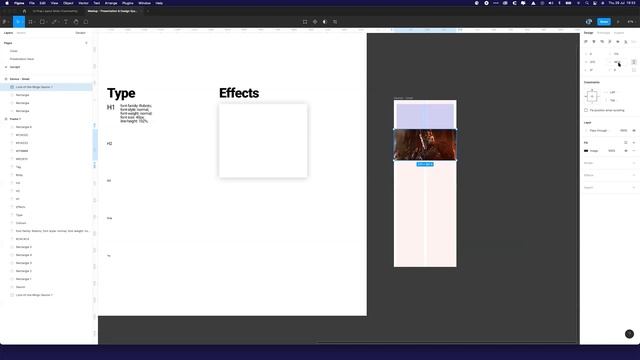The image size is (640, 360).
Task: Click the multiplayer avatar icon
Action: pyautogui.click(x=589, y=22)
